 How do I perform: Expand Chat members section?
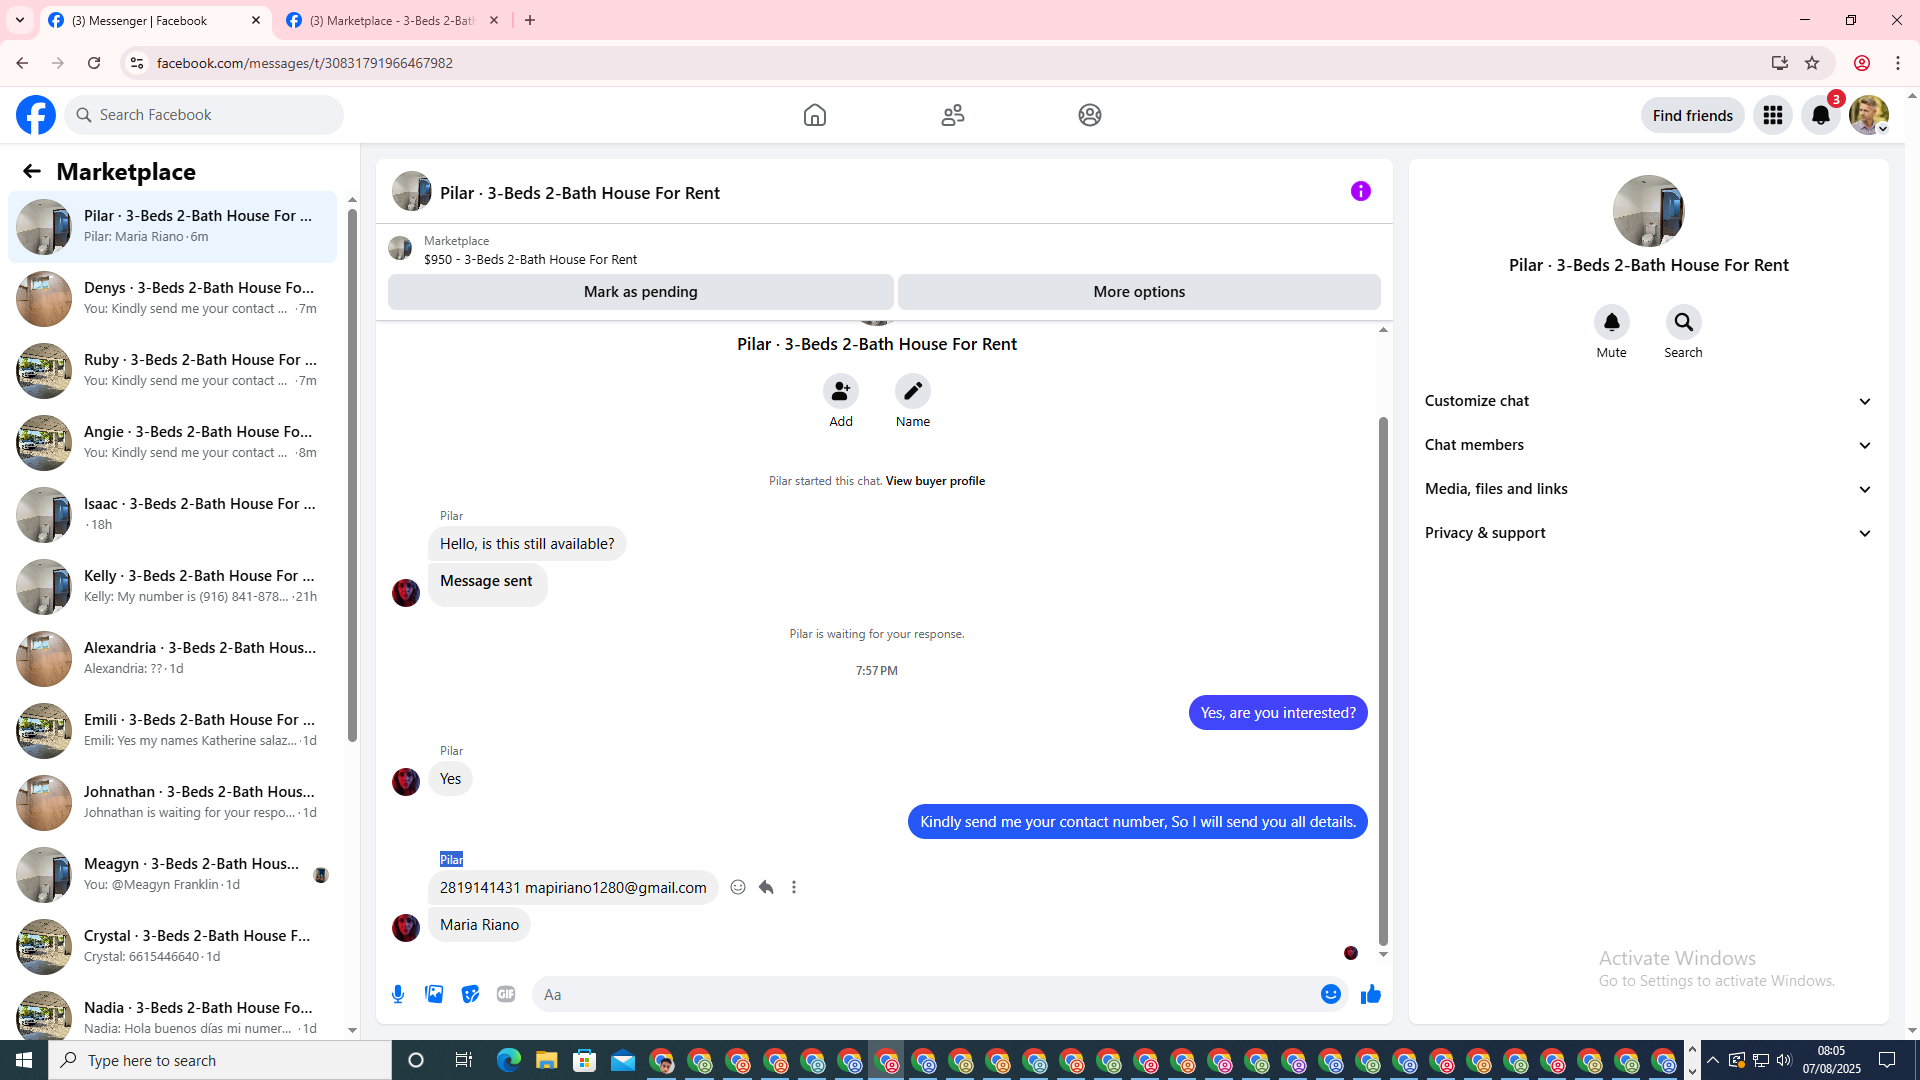pos(1649,445)
